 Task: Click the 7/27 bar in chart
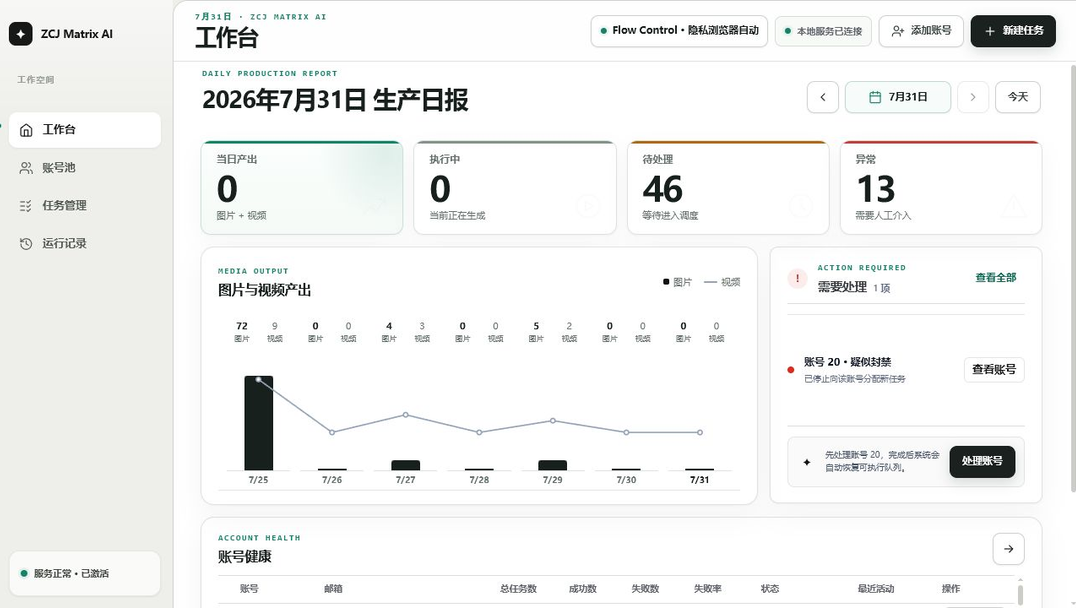[x=406, y=465]
